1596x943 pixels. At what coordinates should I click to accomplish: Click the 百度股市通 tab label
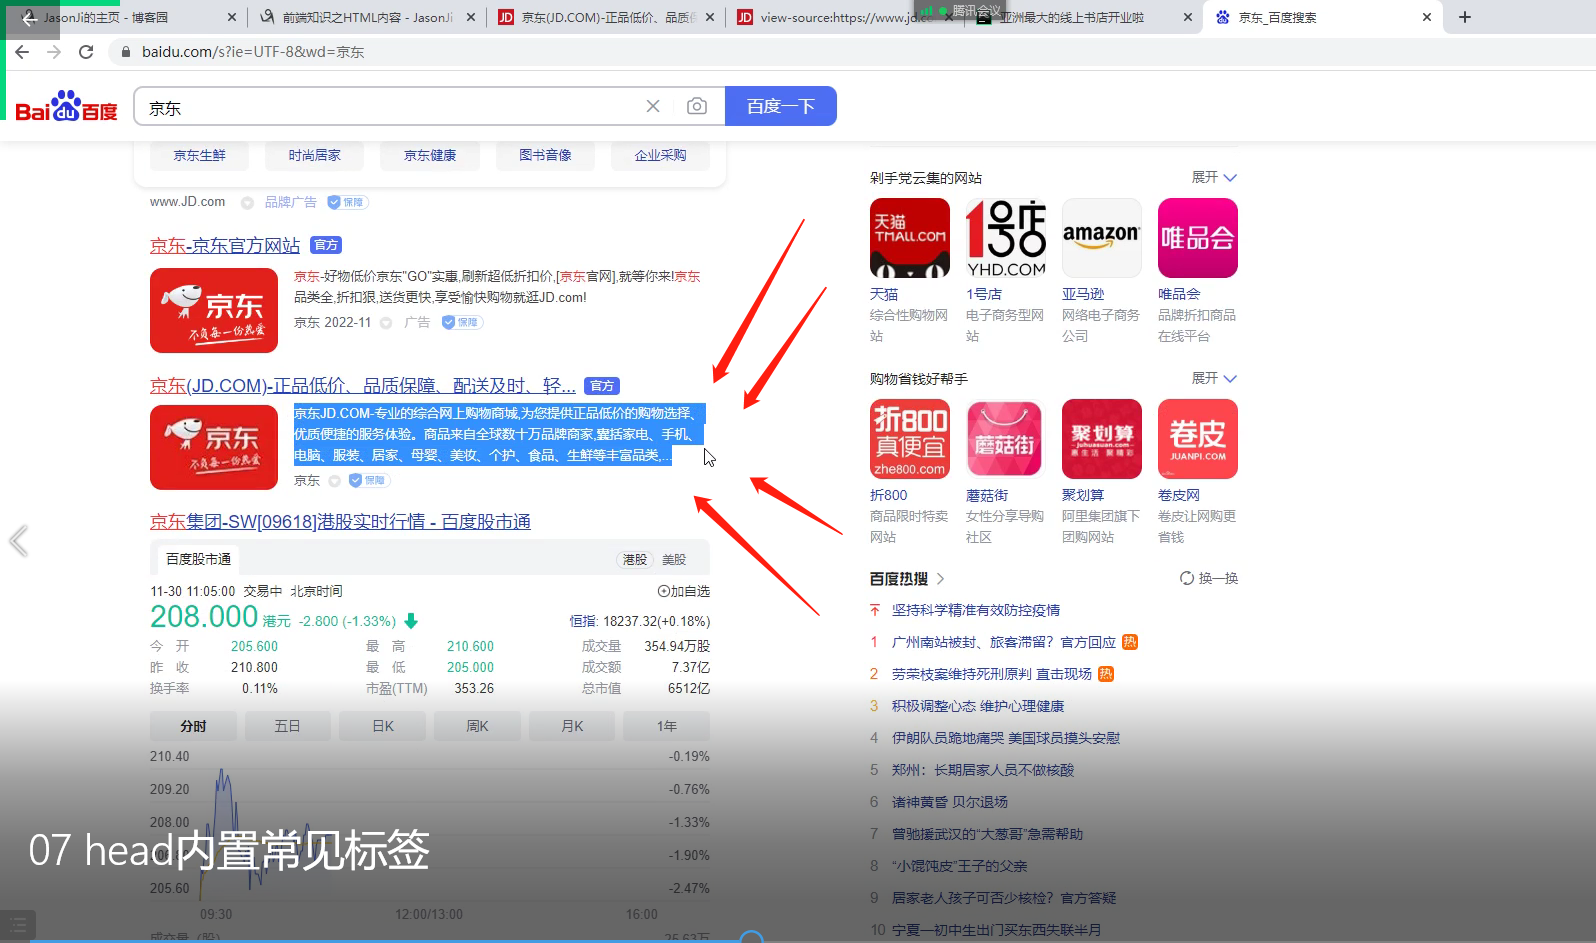(198, 559)
